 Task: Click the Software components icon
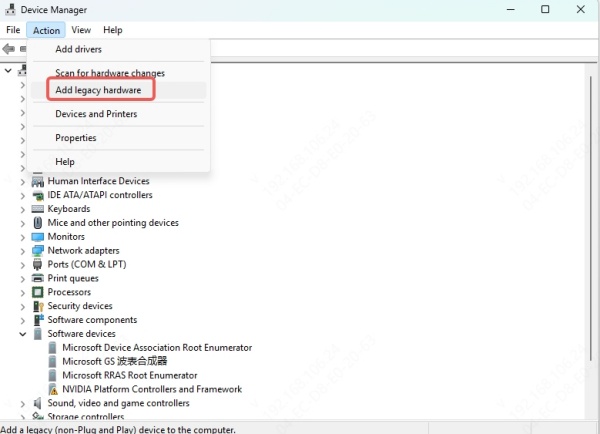(x=38, y=320)
